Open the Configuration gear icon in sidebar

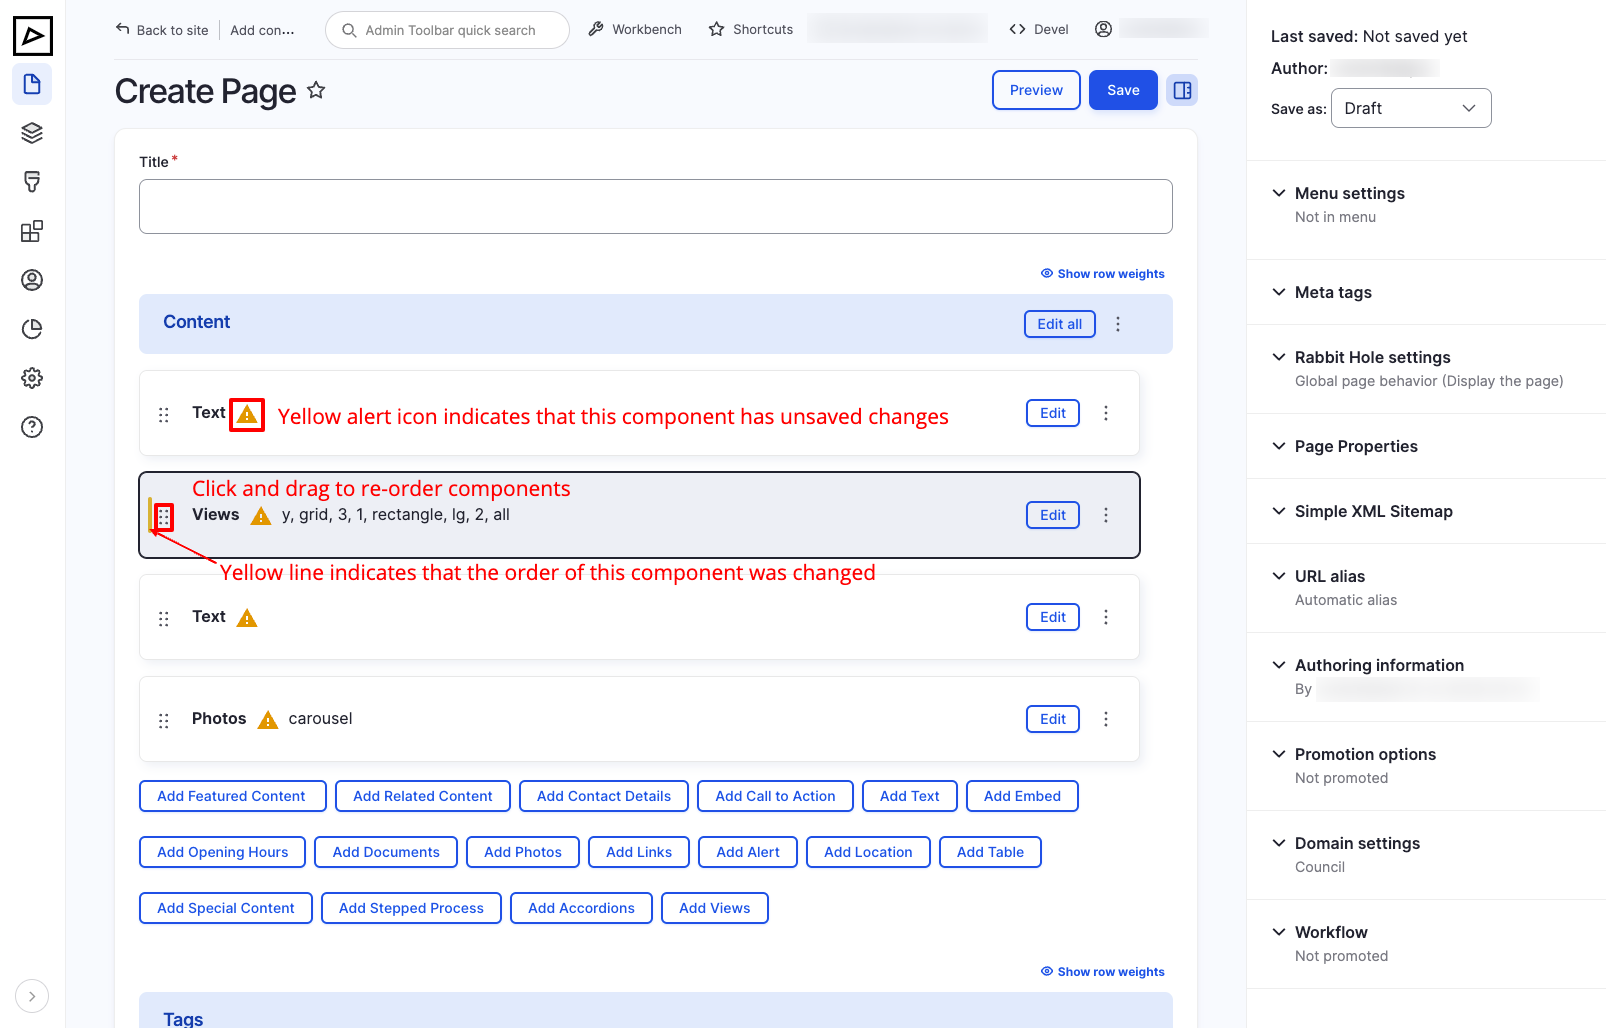point(32,378)
